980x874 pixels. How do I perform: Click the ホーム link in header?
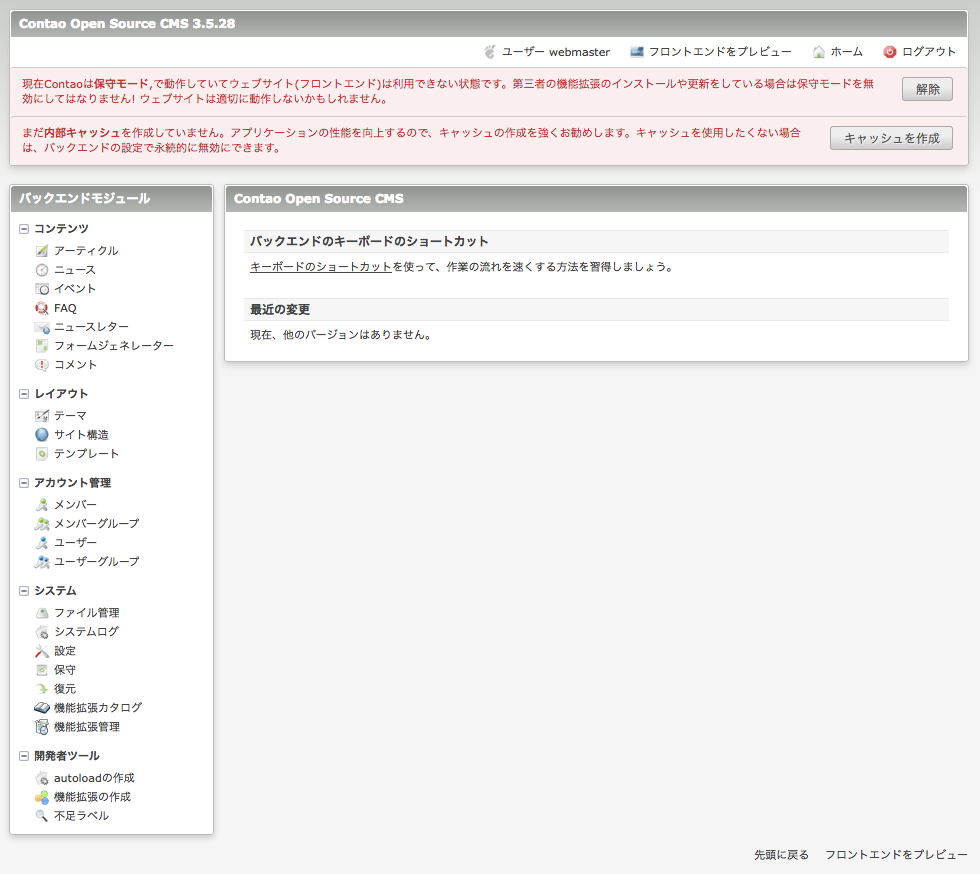(x=846, y=52)
